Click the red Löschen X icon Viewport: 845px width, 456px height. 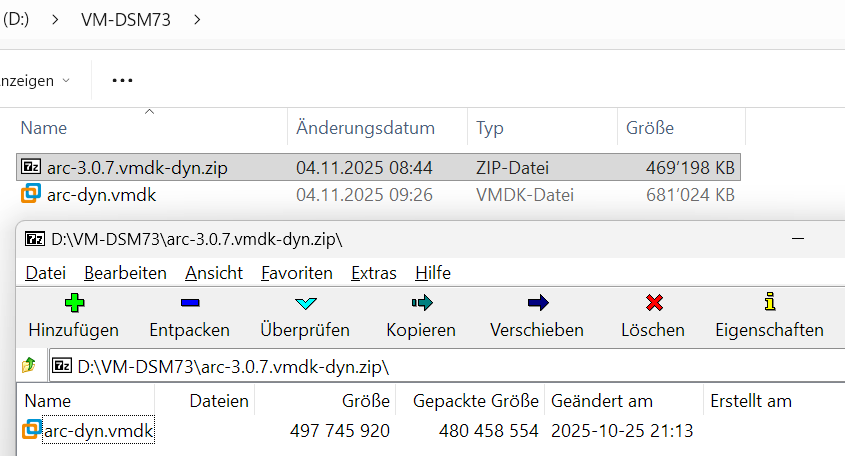pos(654,303)
